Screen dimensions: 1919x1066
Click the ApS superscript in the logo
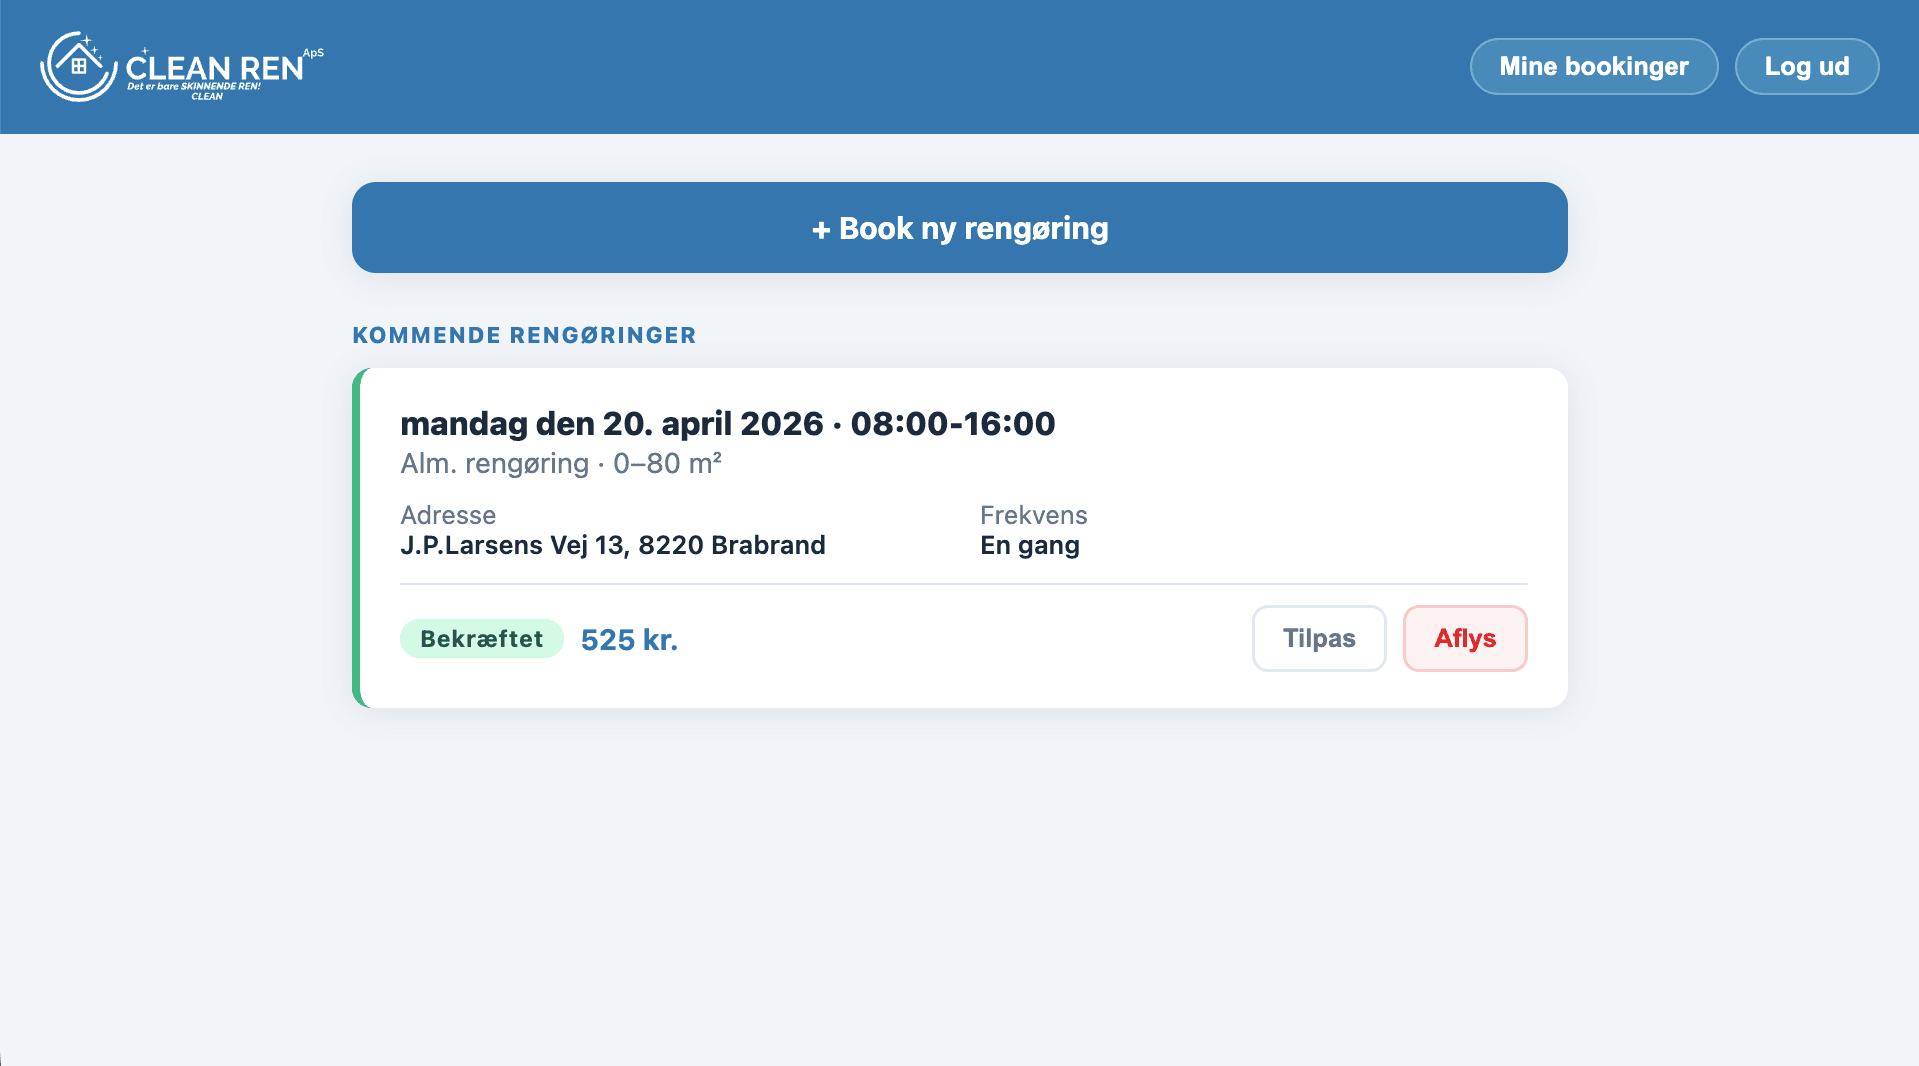[313, 53]
